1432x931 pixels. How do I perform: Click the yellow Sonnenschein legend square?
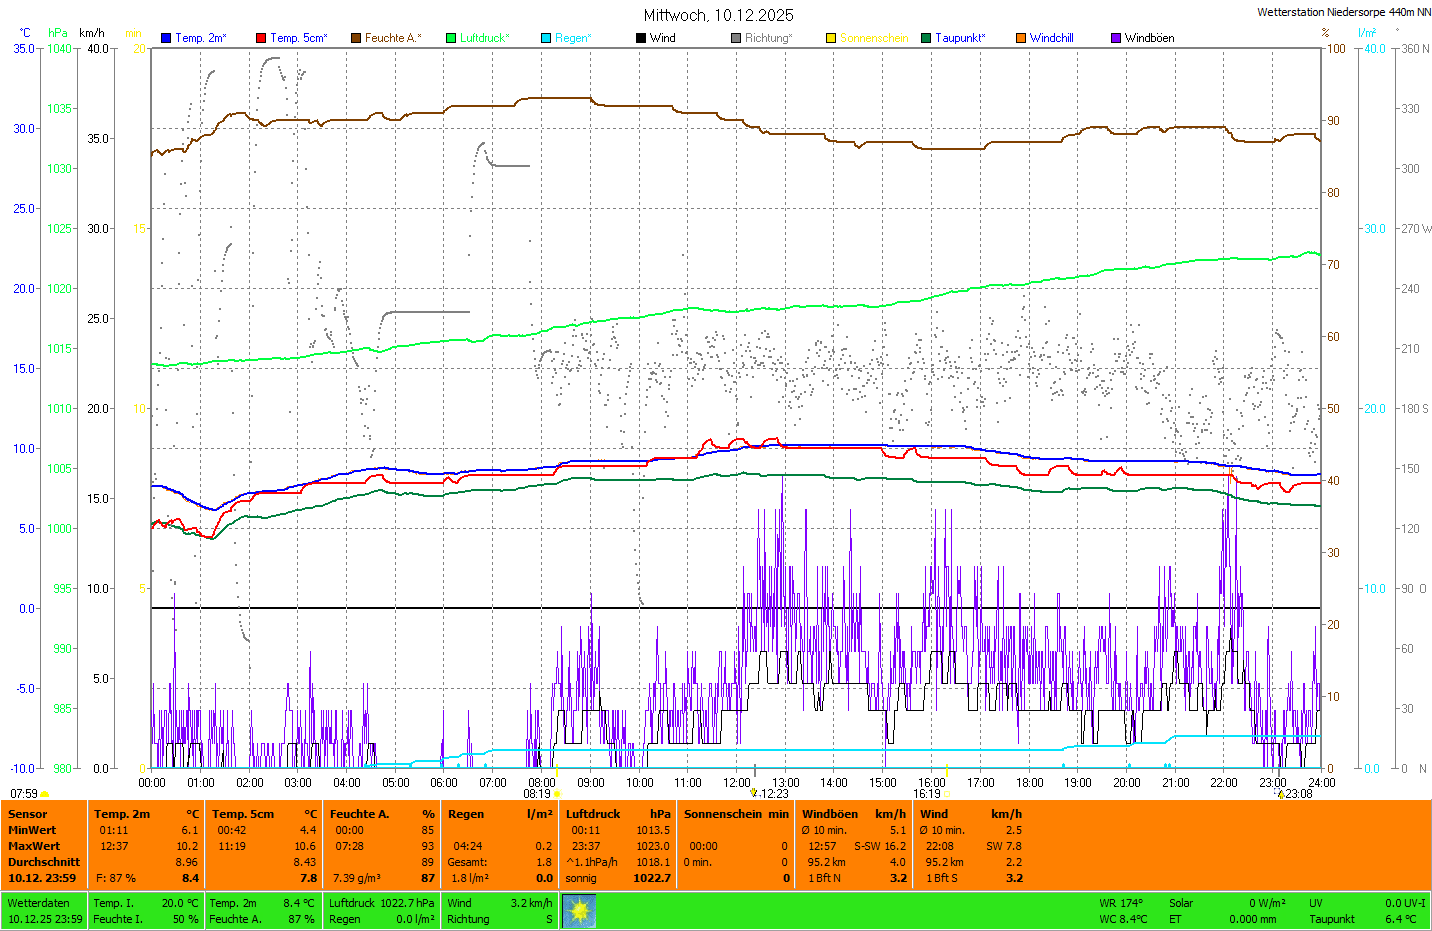831,38
